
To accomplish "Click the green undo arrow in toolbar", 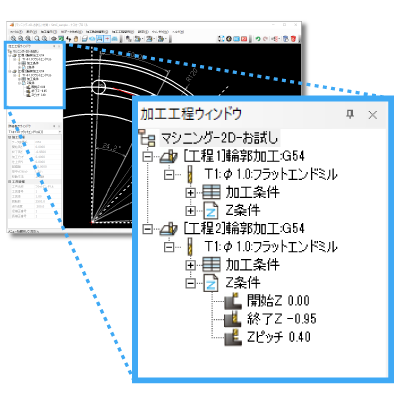I will click(258, 39).
